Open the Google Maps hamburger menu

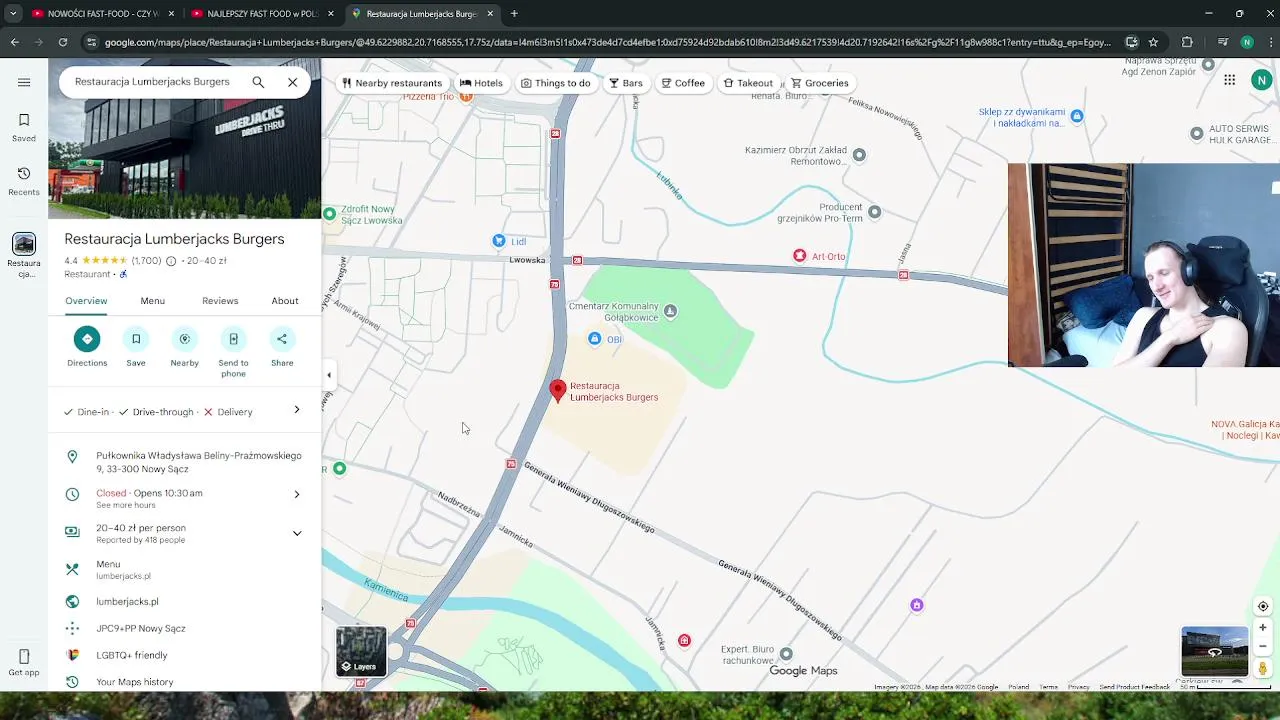24,82
